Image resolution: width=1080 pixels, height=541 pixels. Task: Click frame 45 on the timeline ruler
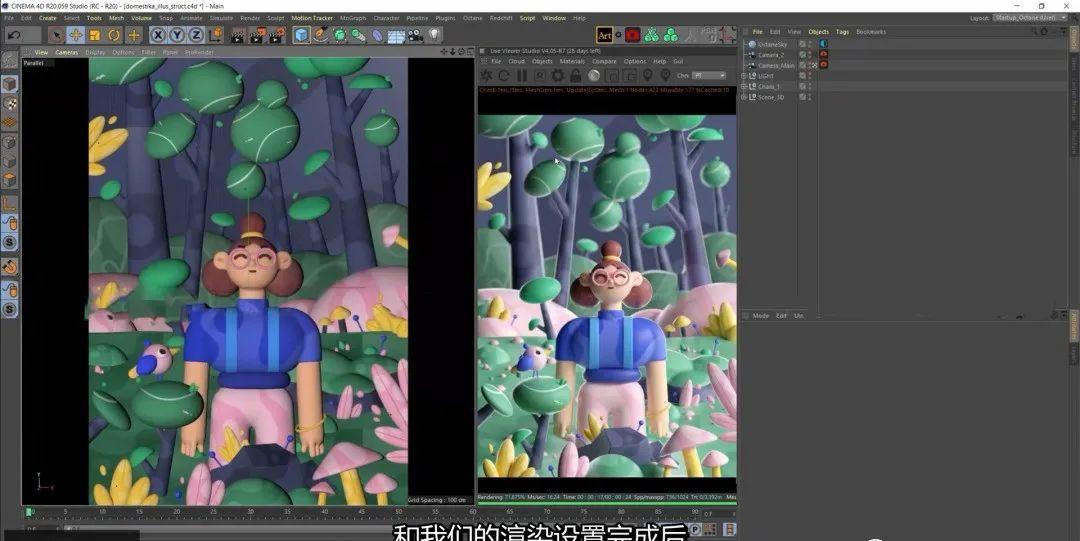[362, 512]
